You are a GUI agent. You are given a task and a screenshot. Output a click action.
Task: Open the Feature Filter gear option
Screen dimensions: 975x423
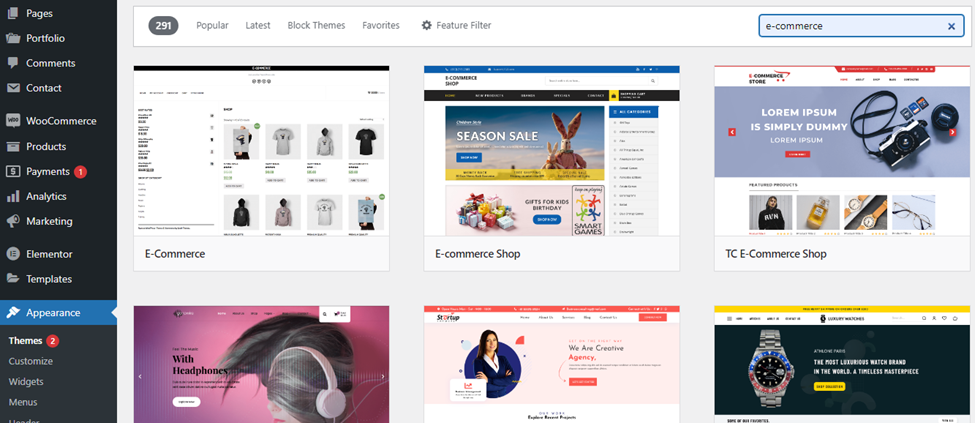click(x=456, y=26)
